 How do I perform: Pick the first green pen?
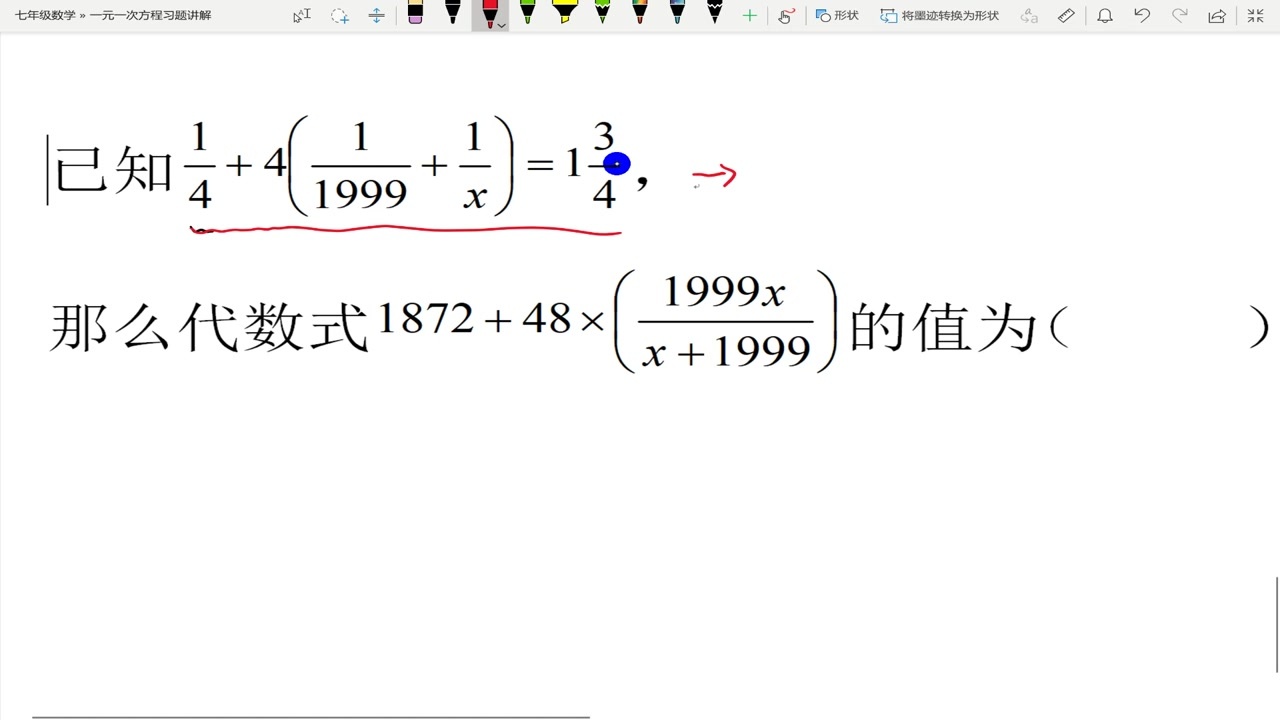coord(527,13)
